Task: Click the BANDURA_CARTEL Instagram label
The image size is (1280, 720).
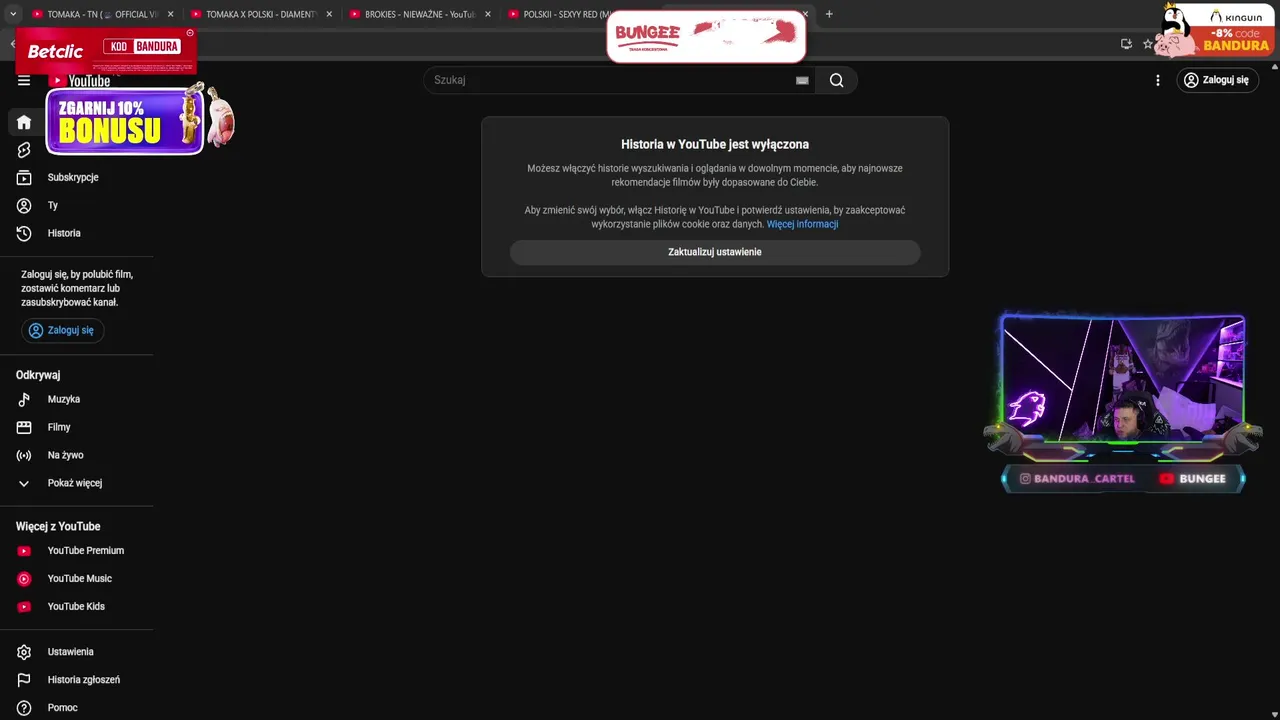Action: coord(1077,479)
